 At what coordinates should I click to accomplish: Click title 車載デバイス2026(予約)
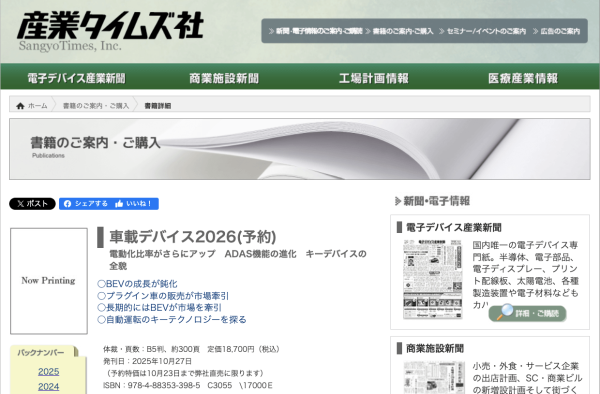[192, 236]
